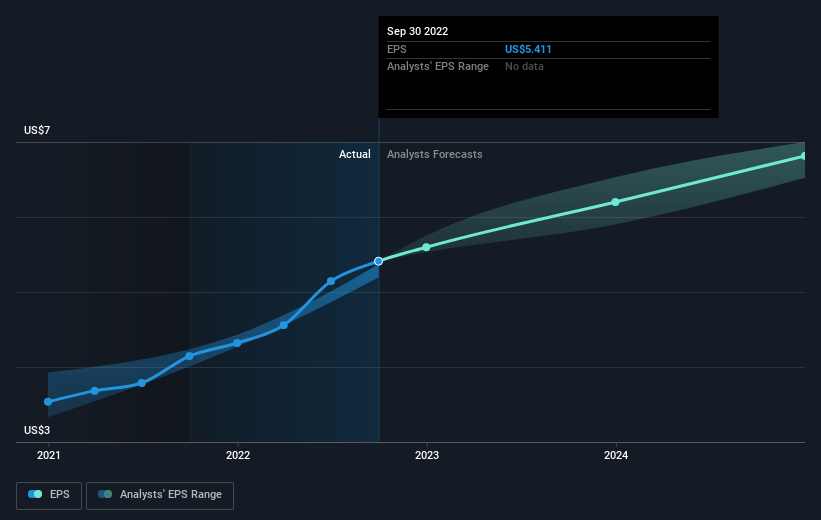The height and width of the screenshot is (520, 821).
Task: Click the Sep 30 2022 tooltip date
Action: tap(417, 31)
